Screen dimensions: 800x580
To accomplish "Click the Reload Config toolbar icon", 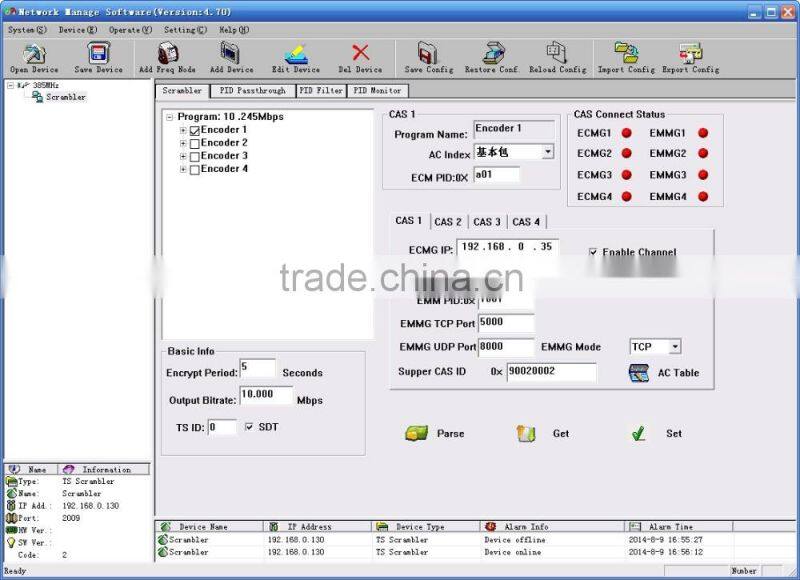I will [x=557, y=53].
